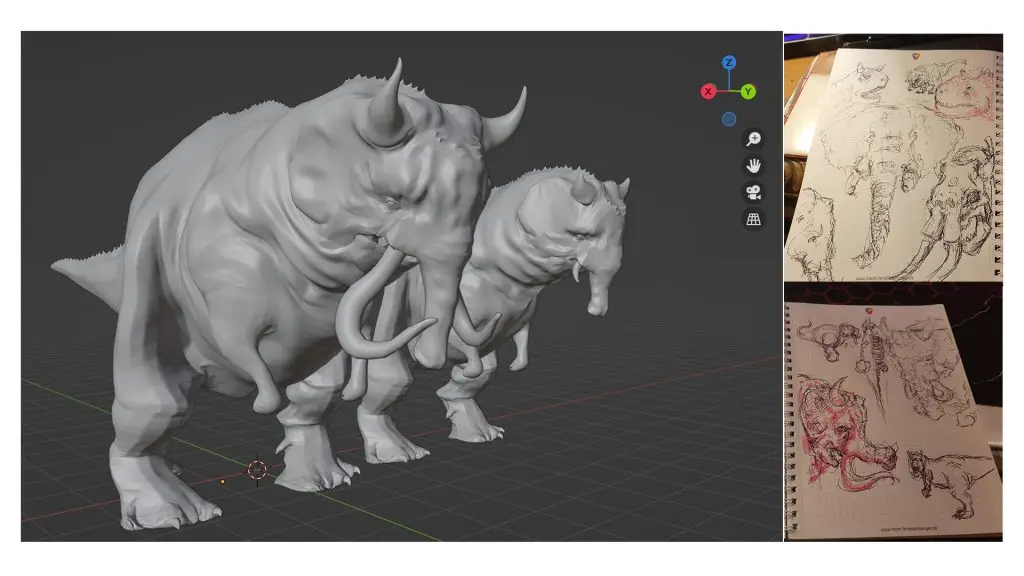Image resolution: width=1024 pixels, height=576 pixels.
Task: Toggle the camera view icon
Action: (x=753, y=192)
